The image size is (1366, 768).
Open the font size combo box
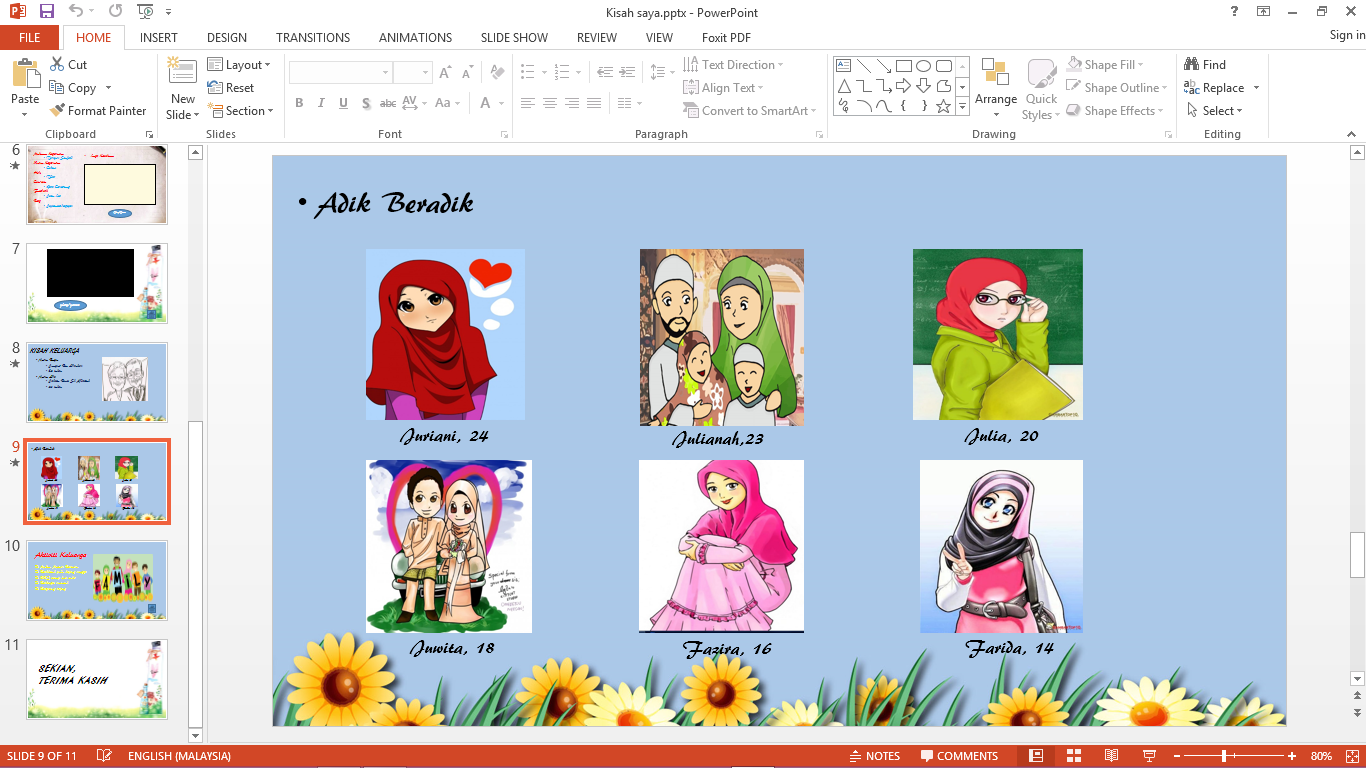click(412, 73)
